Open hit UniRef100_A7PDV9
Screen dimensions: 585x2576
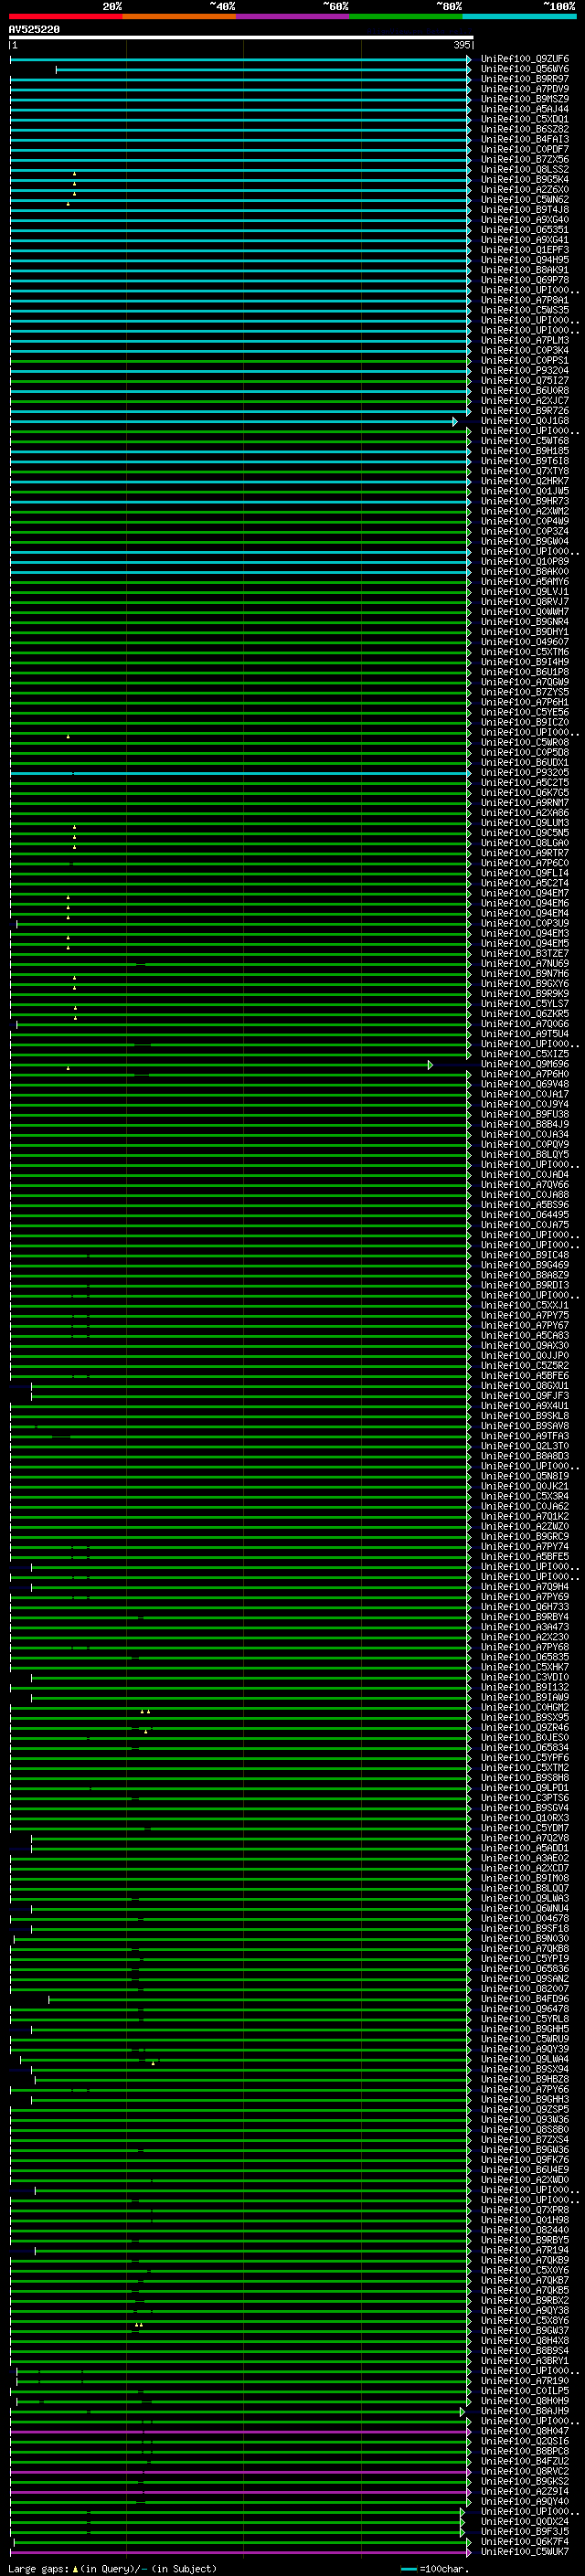[524, 89]
